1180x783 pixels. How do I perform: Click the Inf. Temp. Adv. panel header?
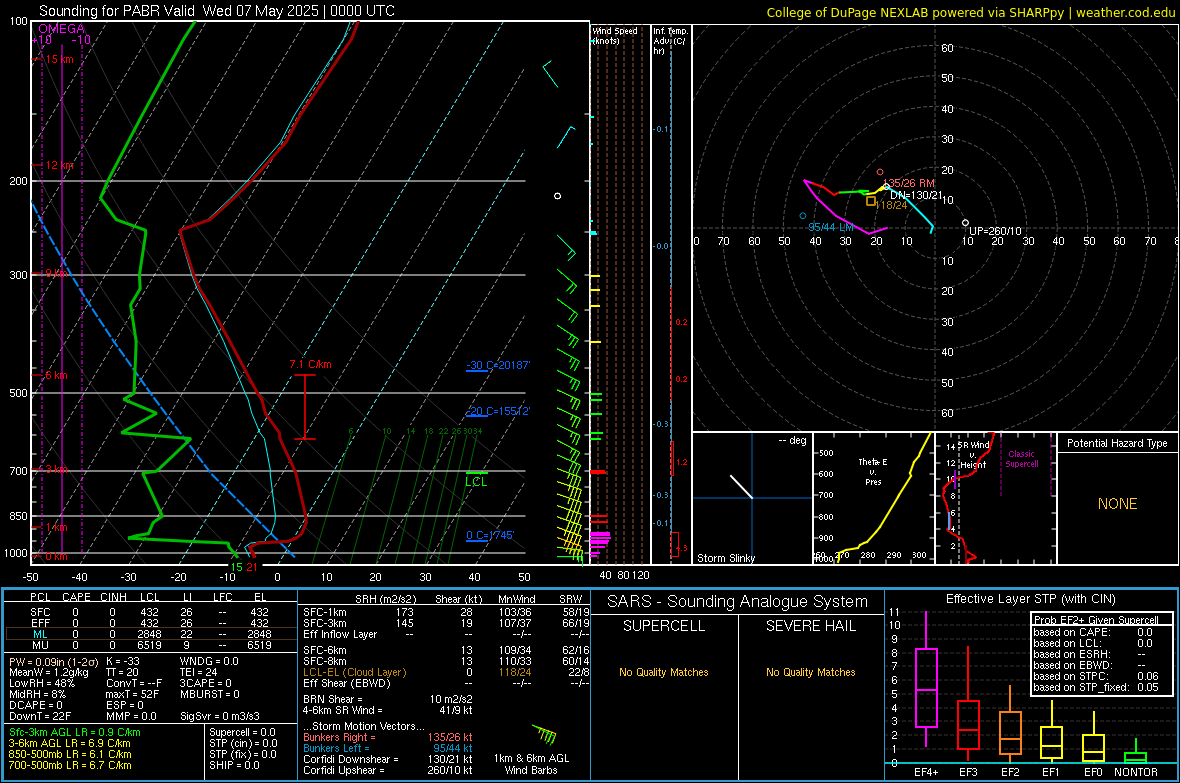pyautogui.click(x=670, y=41)
